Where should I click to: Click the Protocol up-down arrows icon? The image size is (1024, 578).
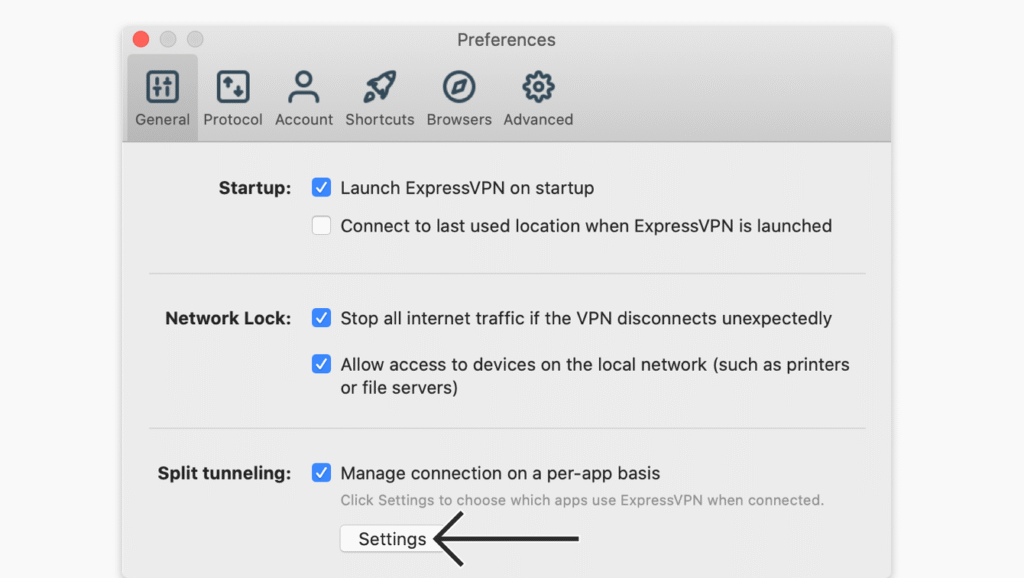[x=233, y=87]
